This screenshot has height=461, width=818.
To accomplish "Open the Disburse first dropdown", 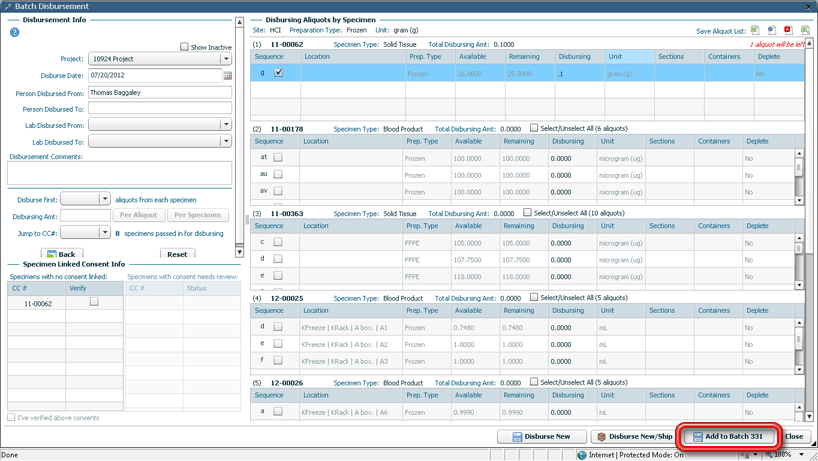I will (105, 199).
